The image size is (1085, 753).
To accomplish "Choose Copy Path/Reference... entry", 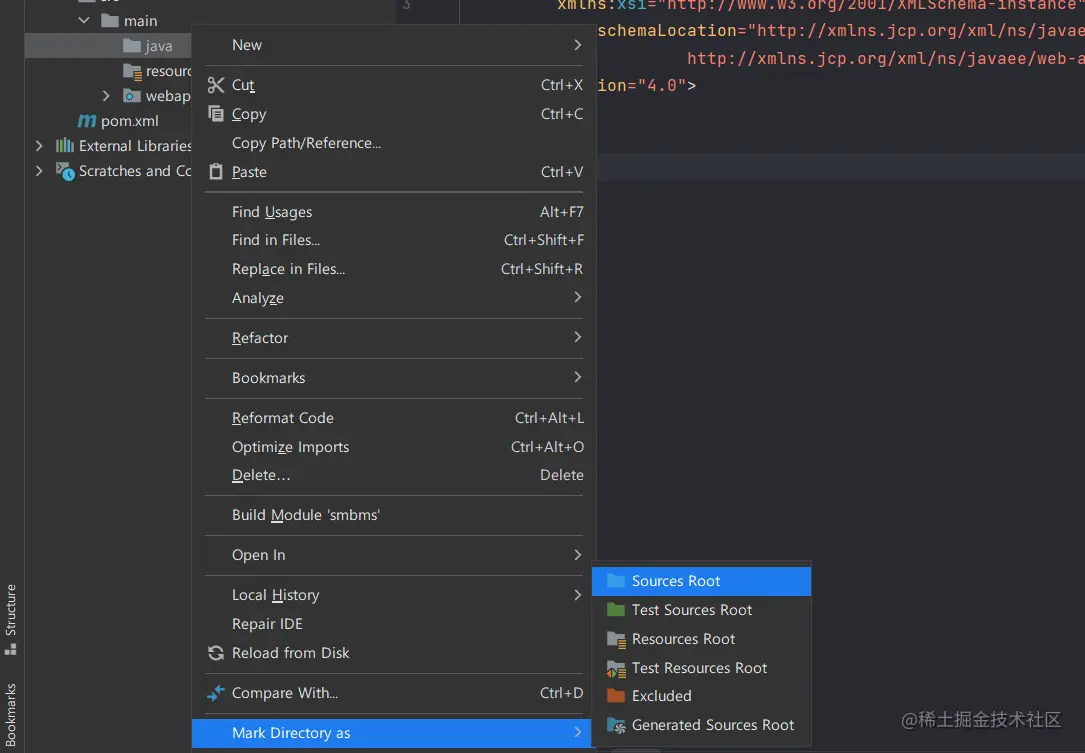I will tap(394, 143).
